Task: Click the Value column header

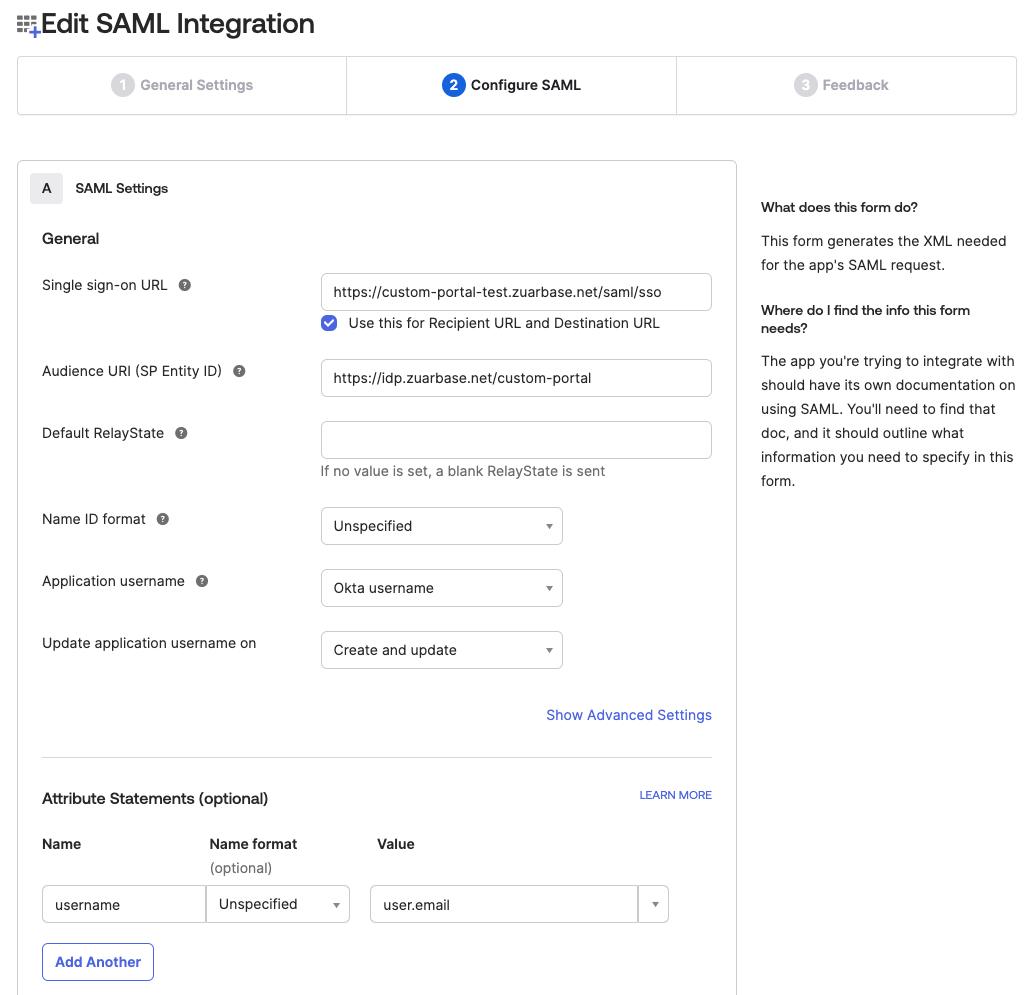Action: pyautogui.click(x=396, y=844)
